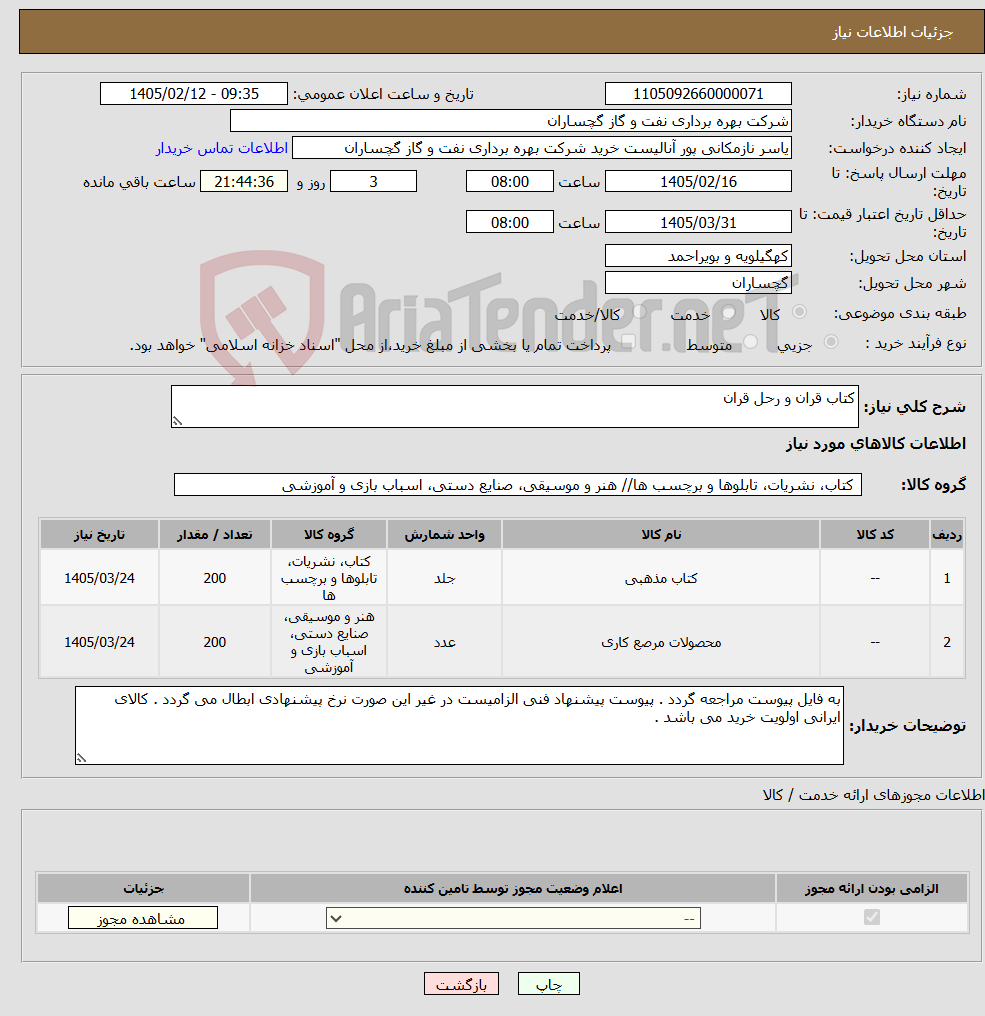Click the مشاهده مجوز button
Screen dimensions: 985x1016
(x=143, y=918)
